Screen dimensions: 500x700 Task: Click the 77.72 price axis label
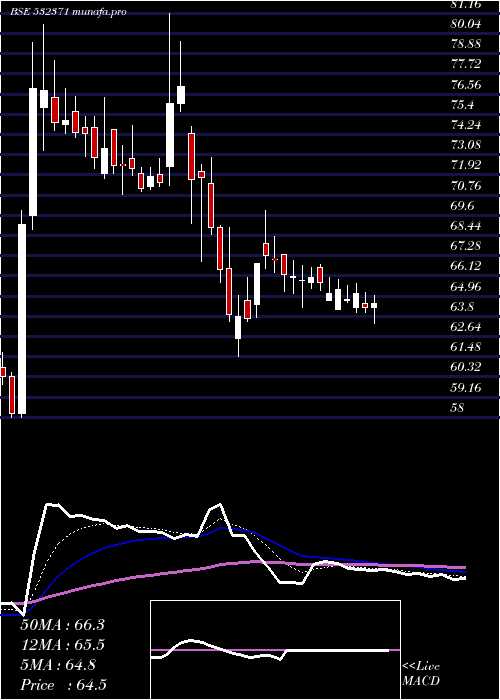(466, 64)
